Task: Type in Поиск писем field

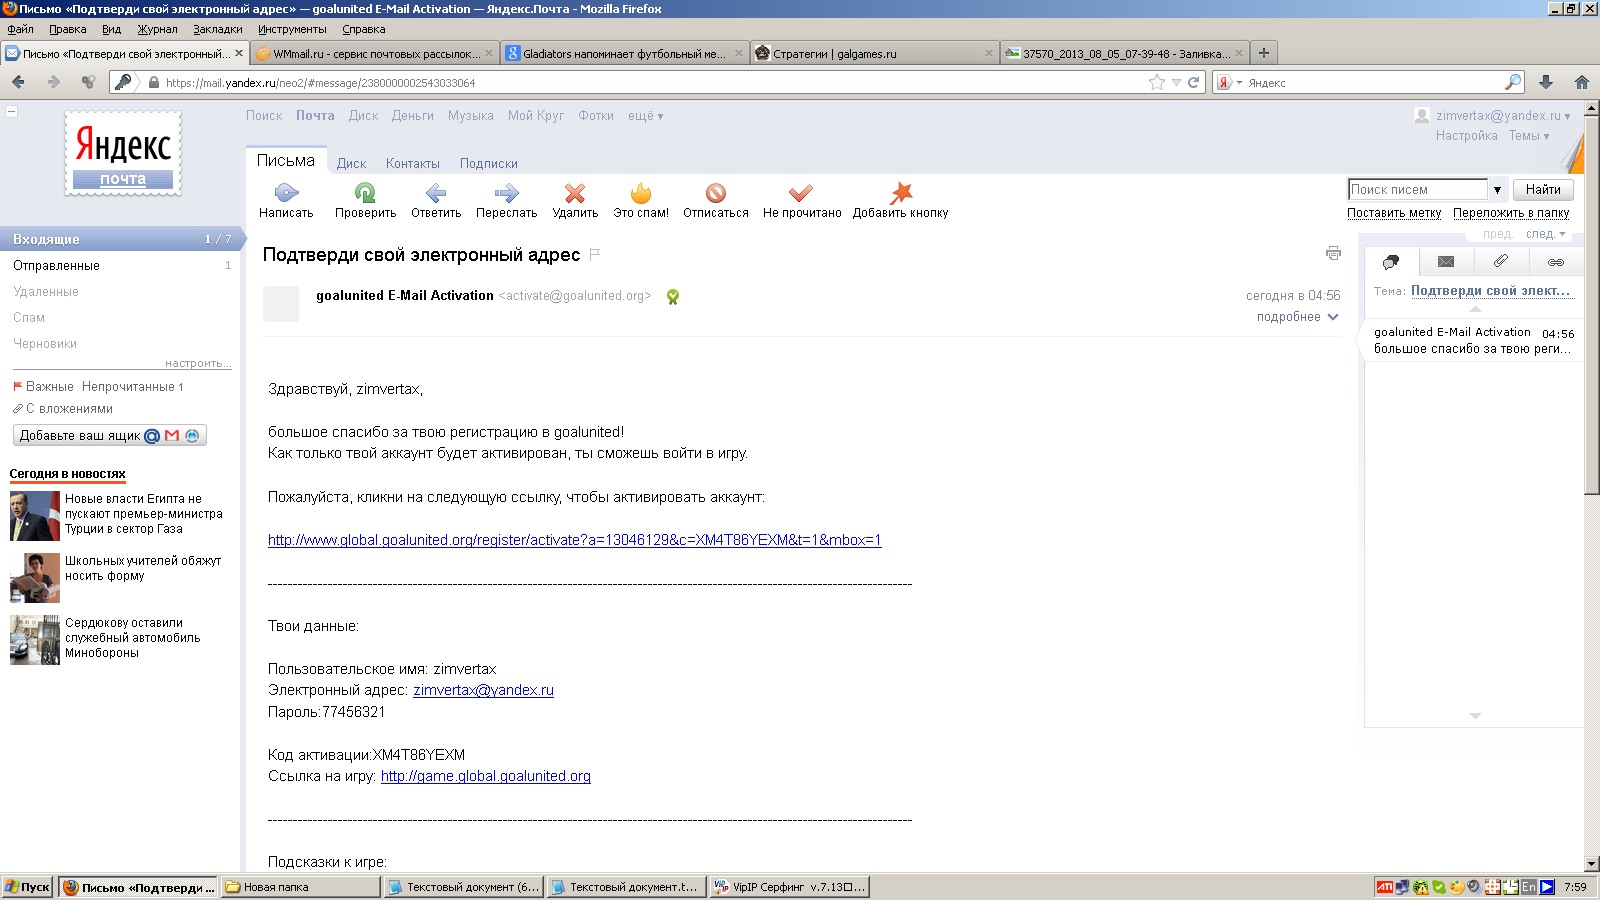Action: tap(1418, 190)
